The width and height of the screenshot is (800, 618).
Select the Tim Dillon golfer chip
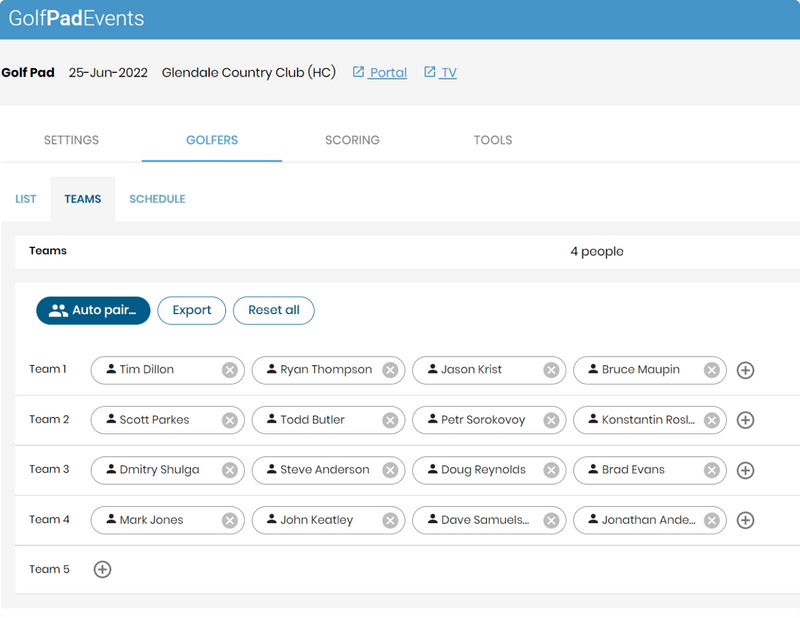[x=167, y=370]
